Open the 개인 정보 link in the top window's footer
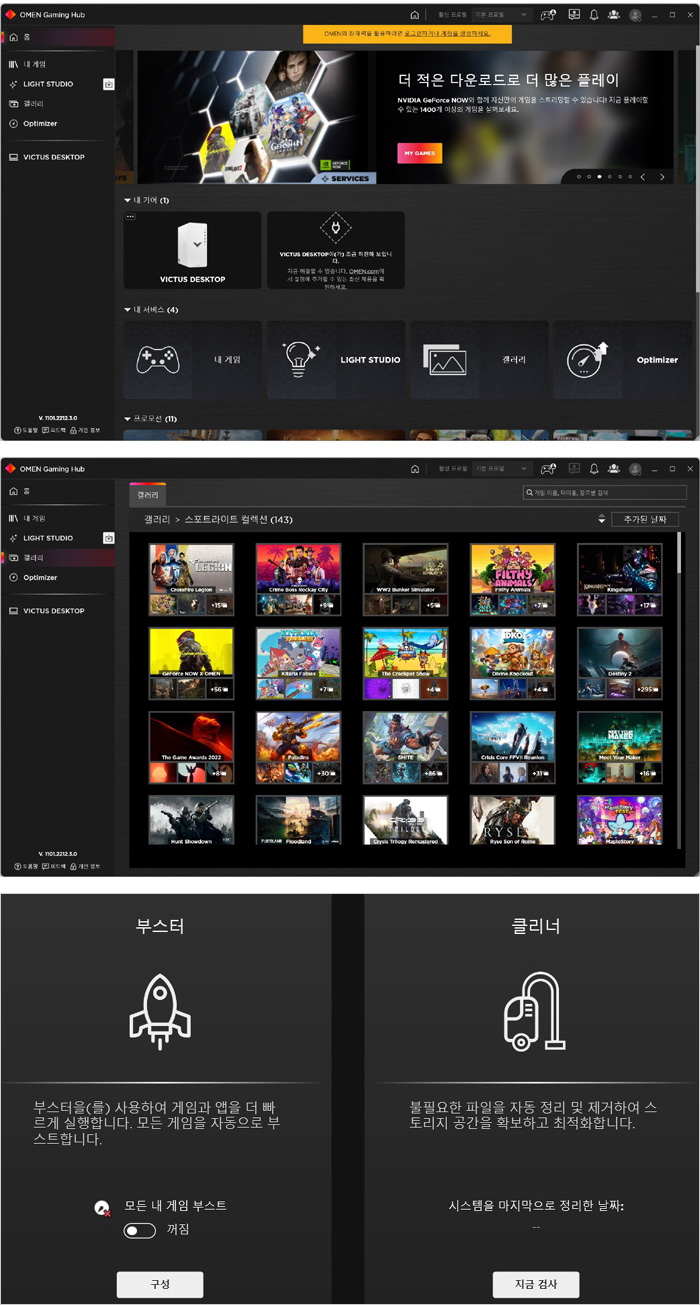 [86, 430]
